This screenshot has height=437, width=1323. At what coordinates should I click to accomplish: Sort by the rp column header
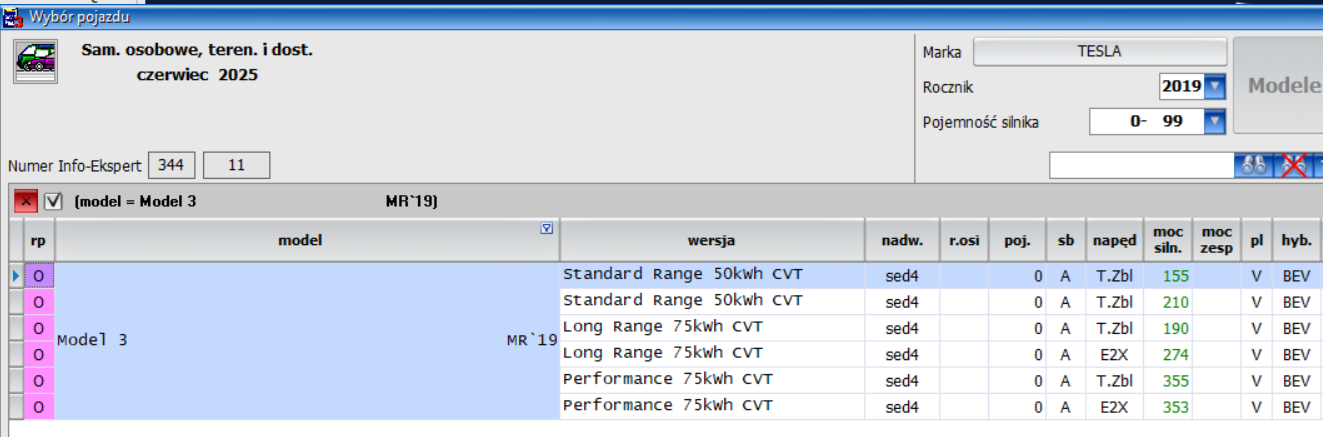[38, 240]
